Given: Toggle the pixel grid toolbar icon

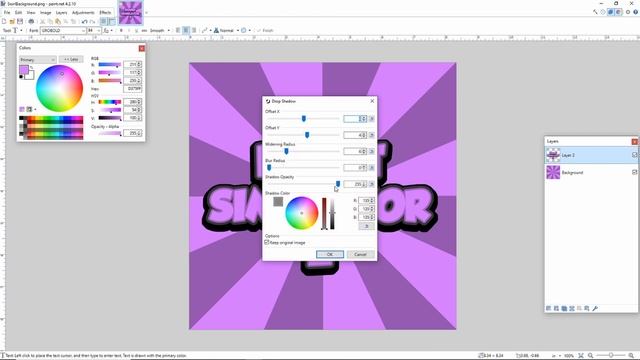Looking at the screenshot, I should (x=104, y=22).
